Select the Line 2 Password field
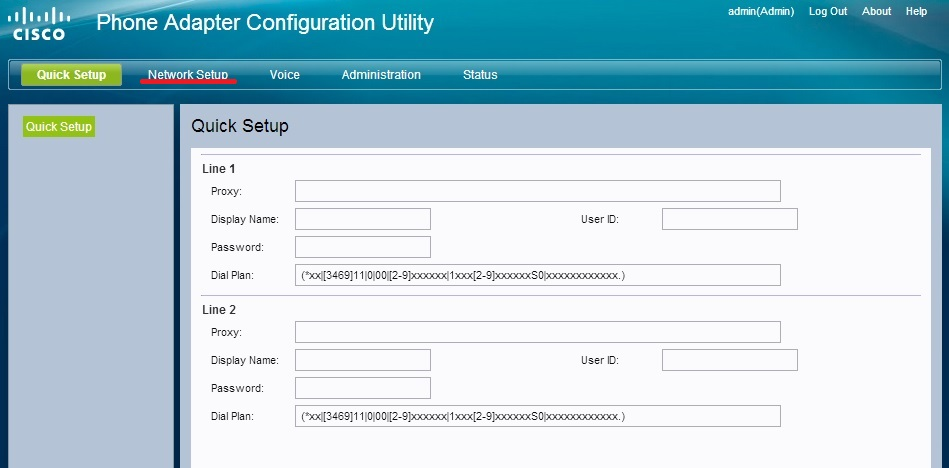949x468 pixels. (363, 388)
